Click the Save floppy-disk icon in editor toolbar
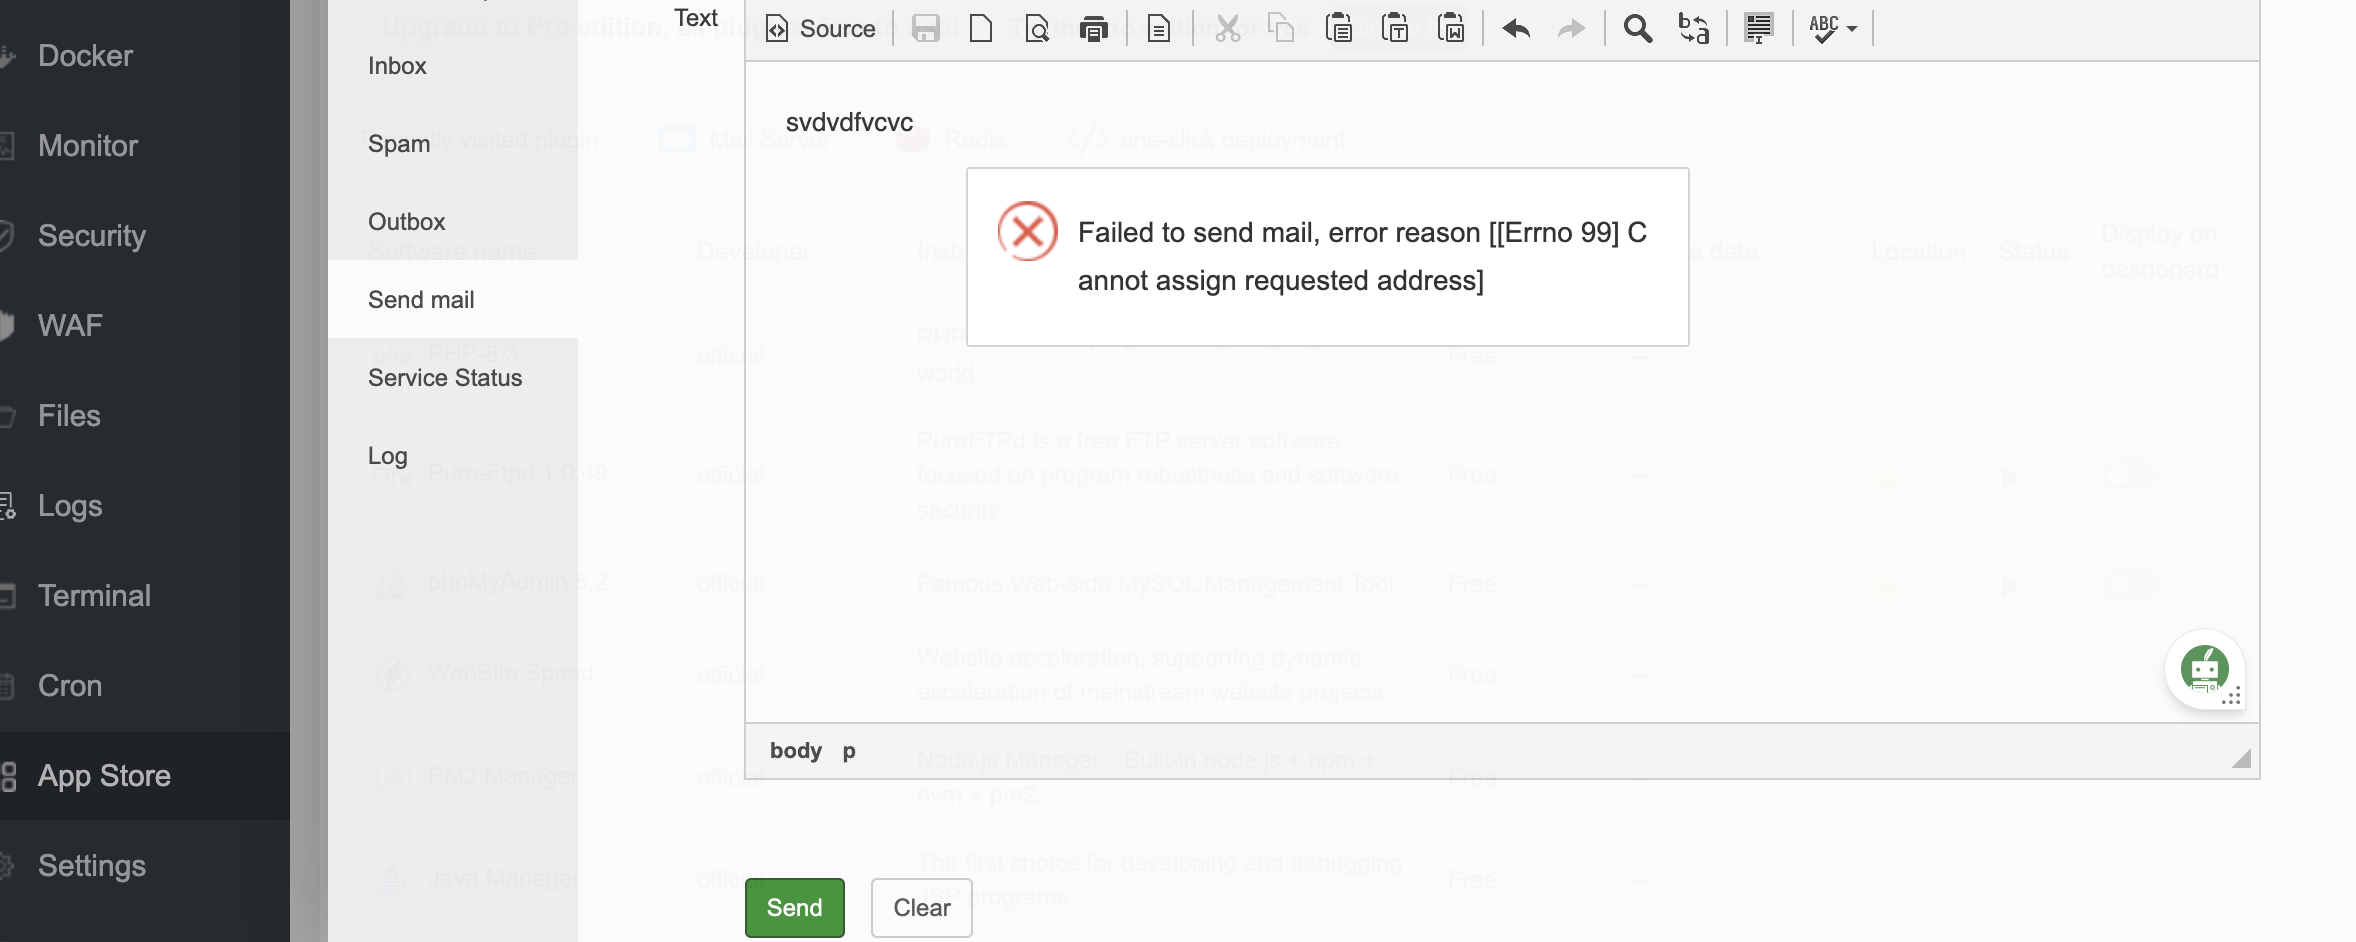This screenshot has height=942, width=2356. (926, 29)
